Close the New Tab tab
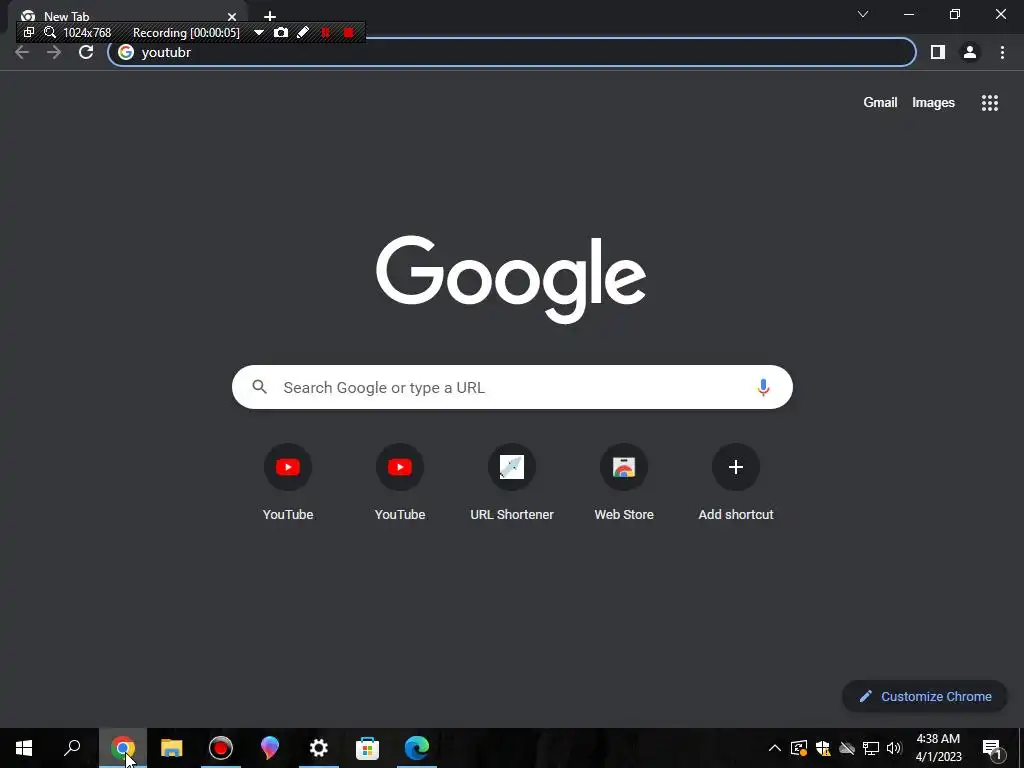The width and height of the screenshot is (1024, 768). [232, 16]
